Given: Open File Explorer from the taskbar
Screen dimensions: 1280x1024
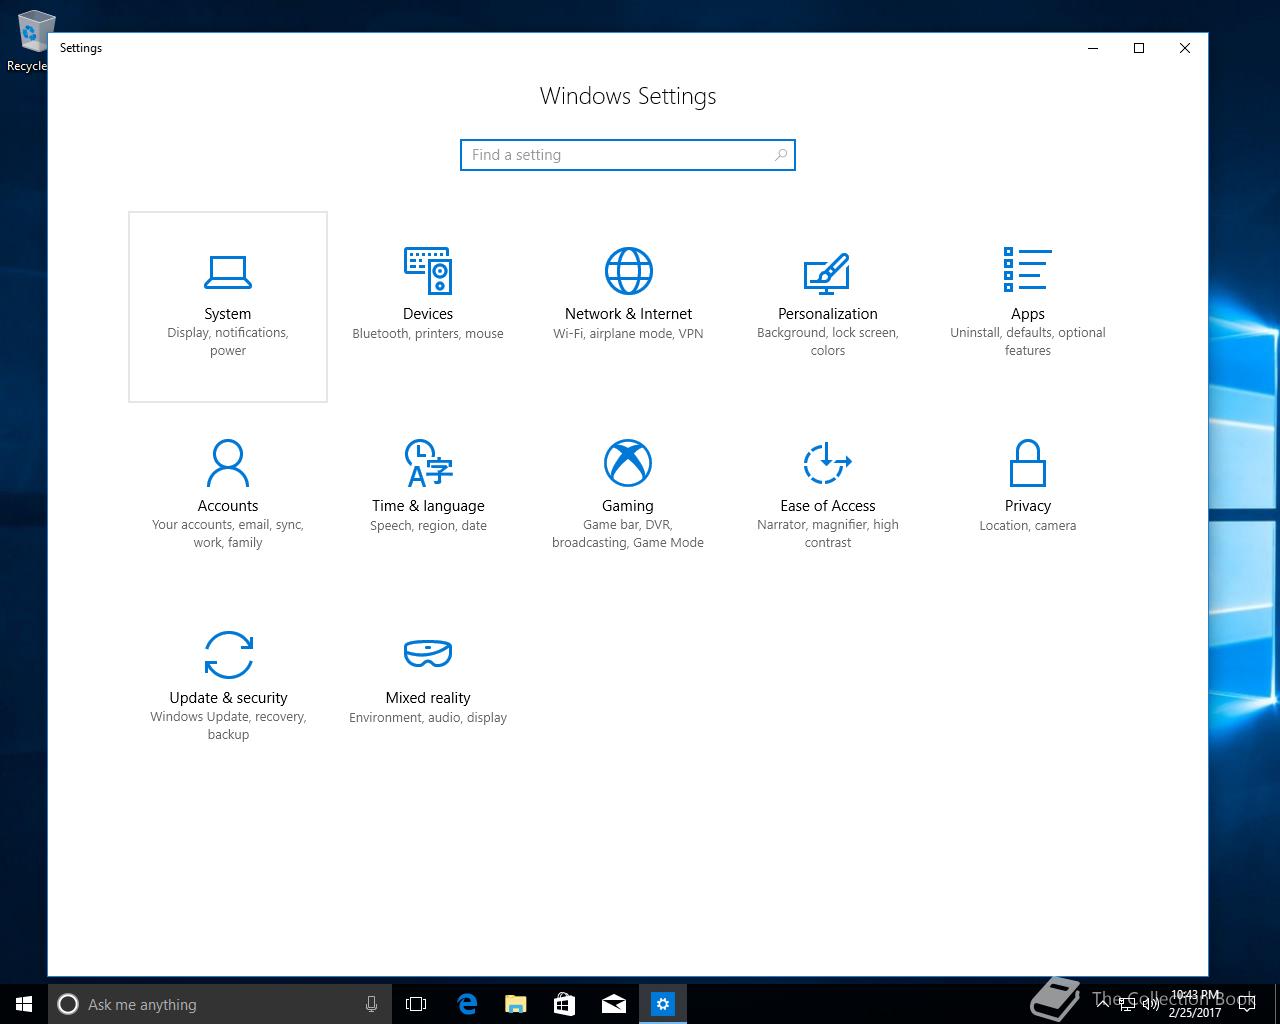Looking at the screenshot, I should point(515,1004).
